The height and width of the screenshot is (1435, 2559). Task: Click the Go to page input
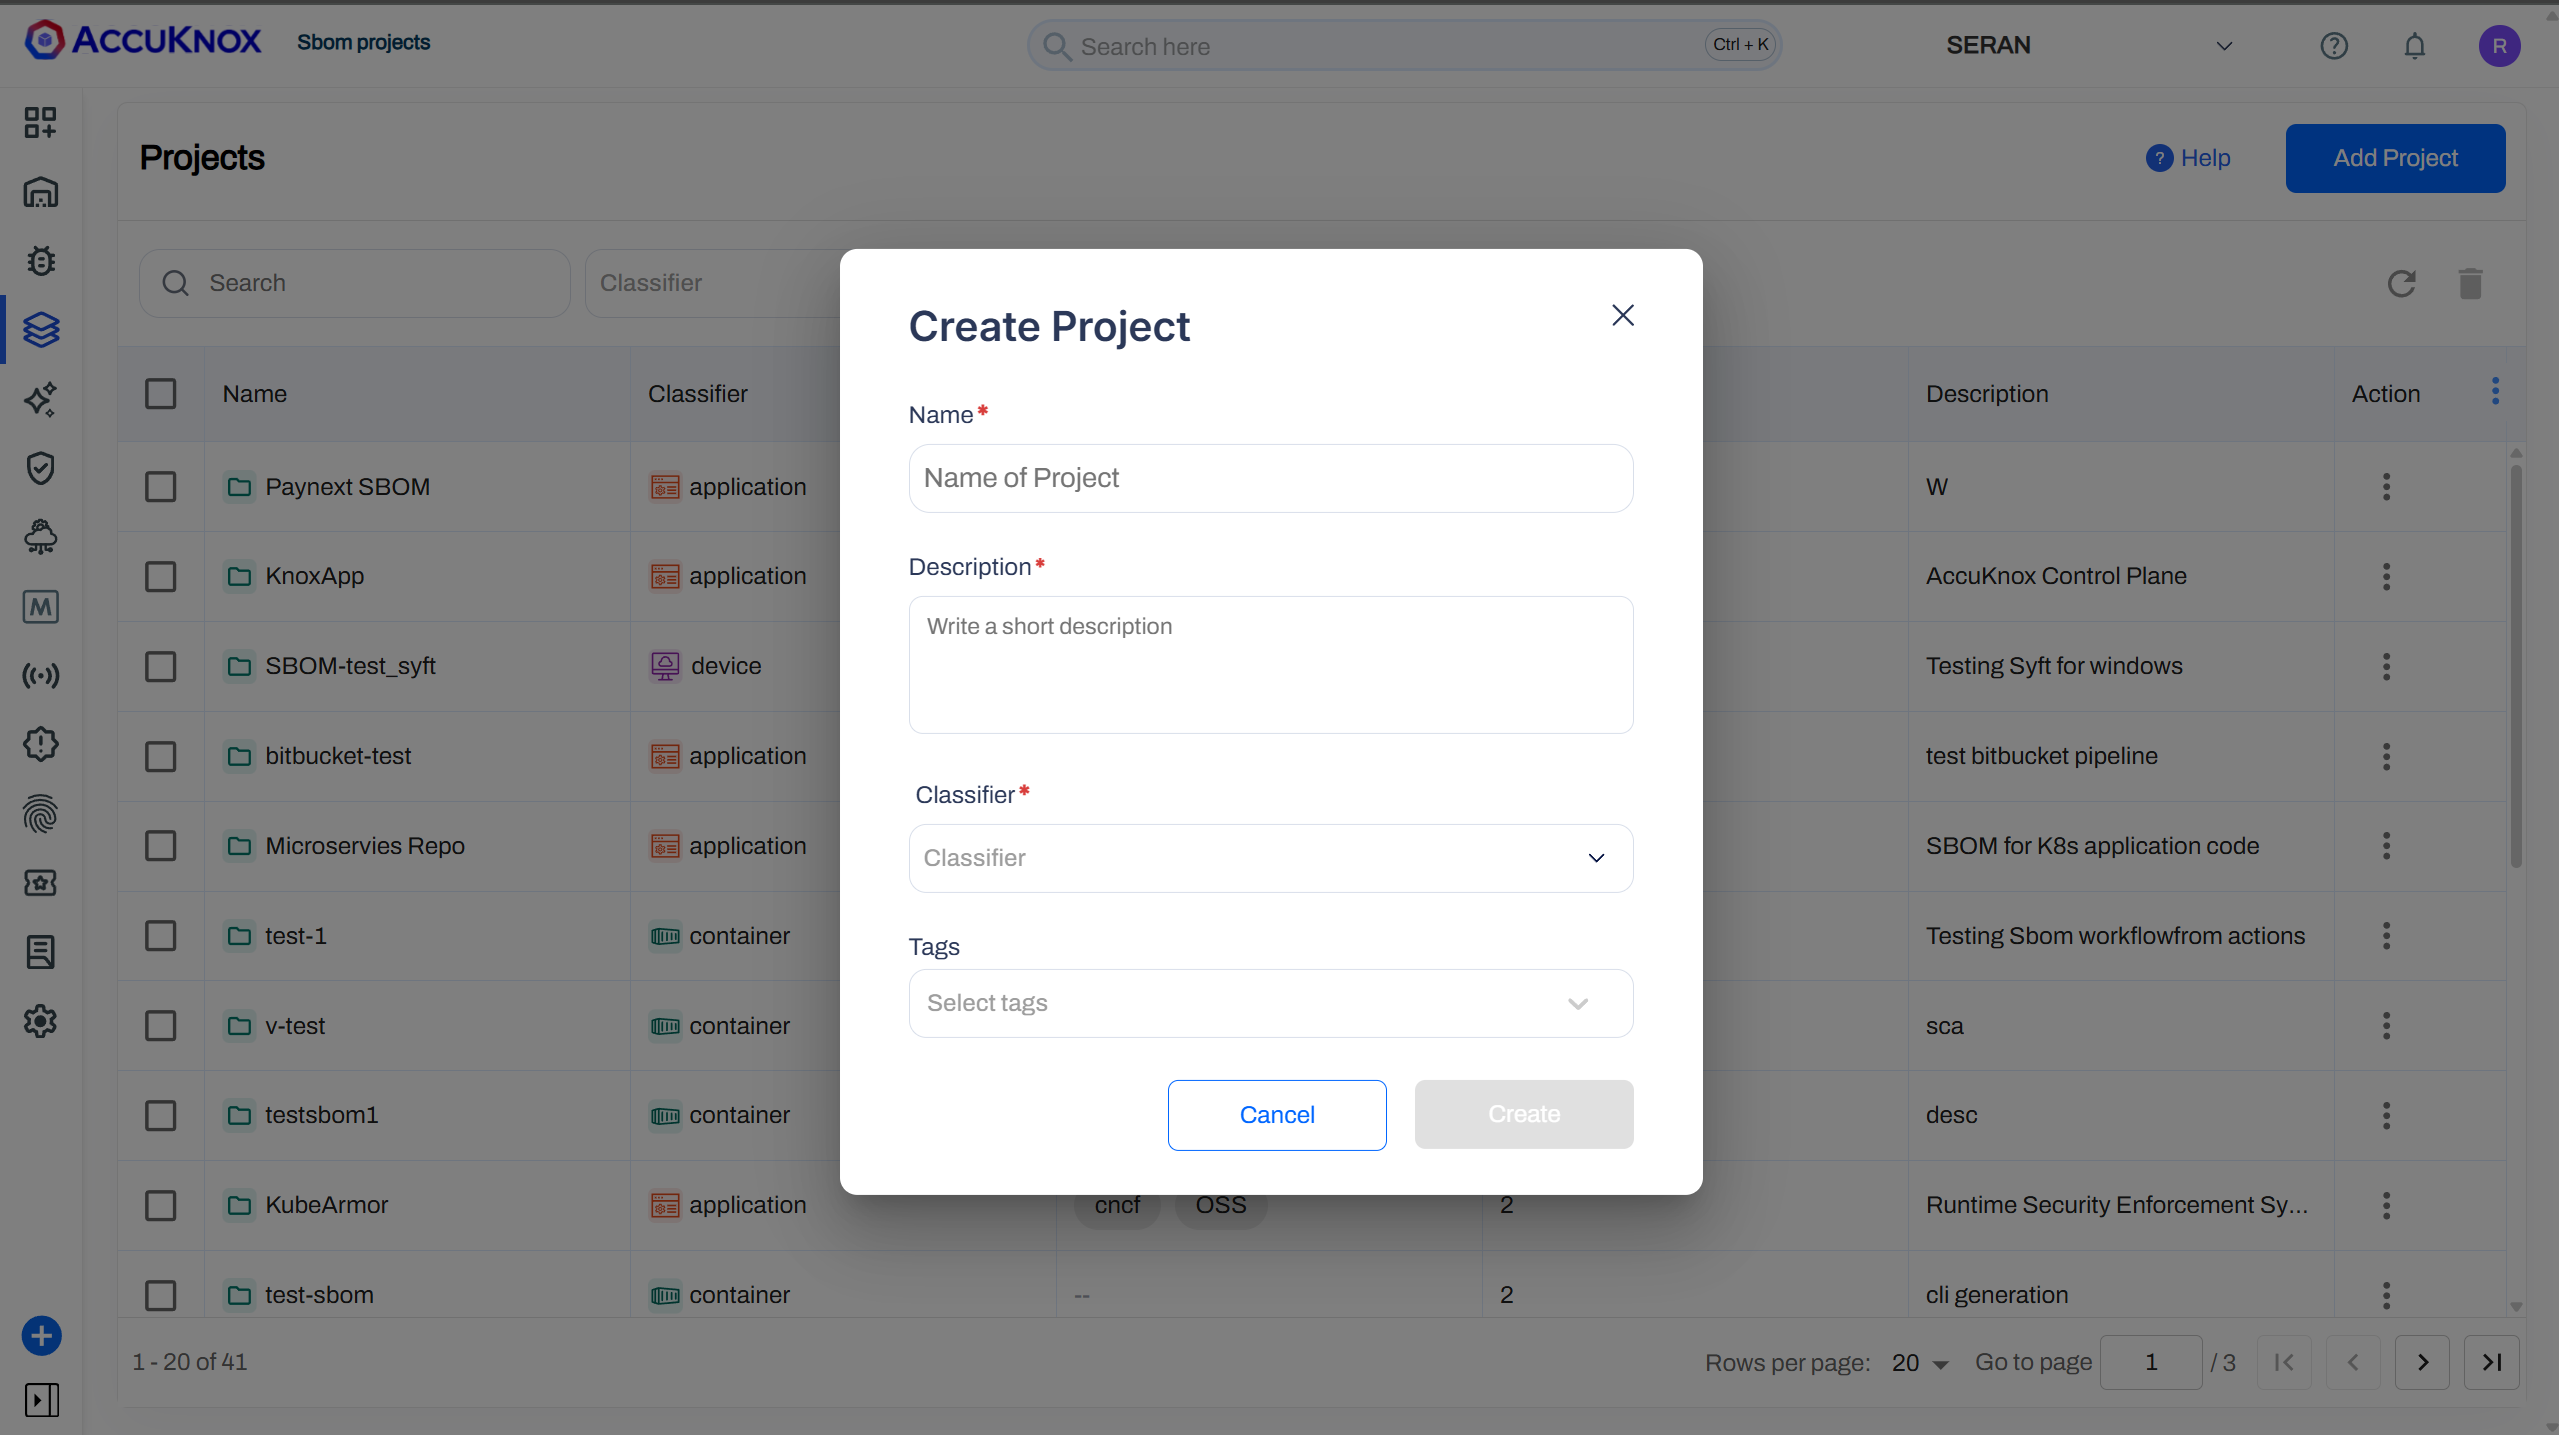[2150, 1363]
